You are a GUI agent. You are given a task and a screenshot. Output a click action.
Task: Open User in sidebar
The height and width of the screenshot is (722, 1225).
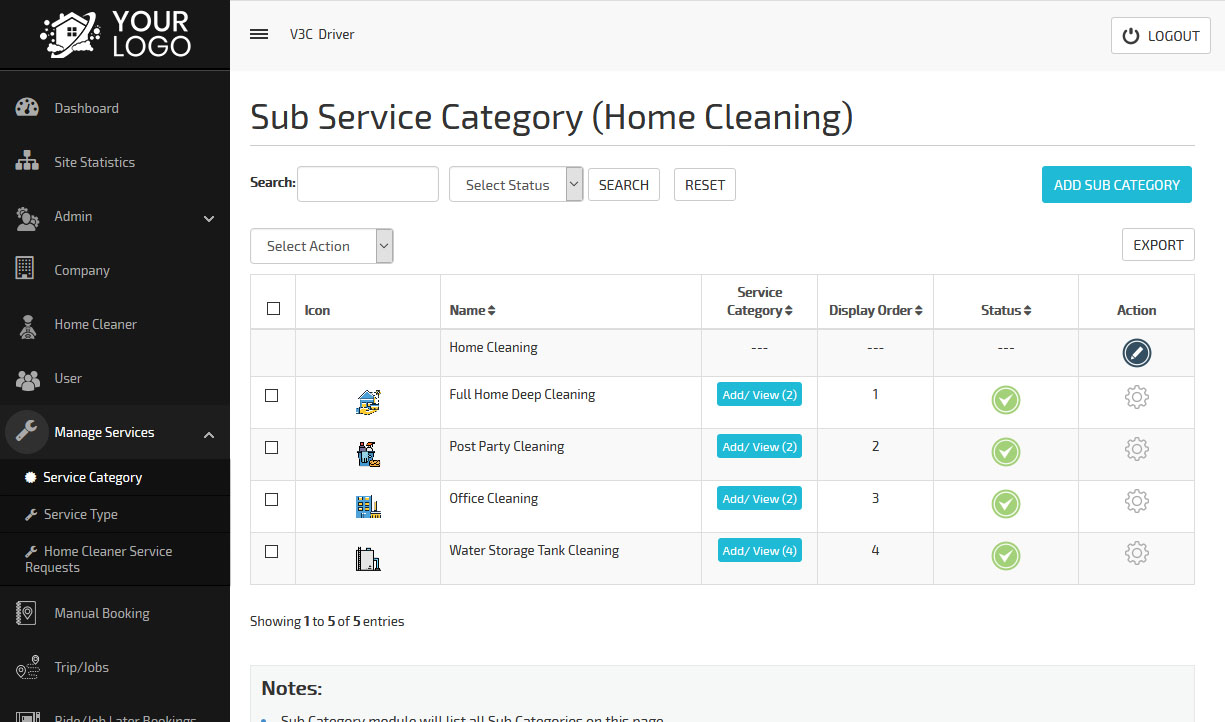115,378
